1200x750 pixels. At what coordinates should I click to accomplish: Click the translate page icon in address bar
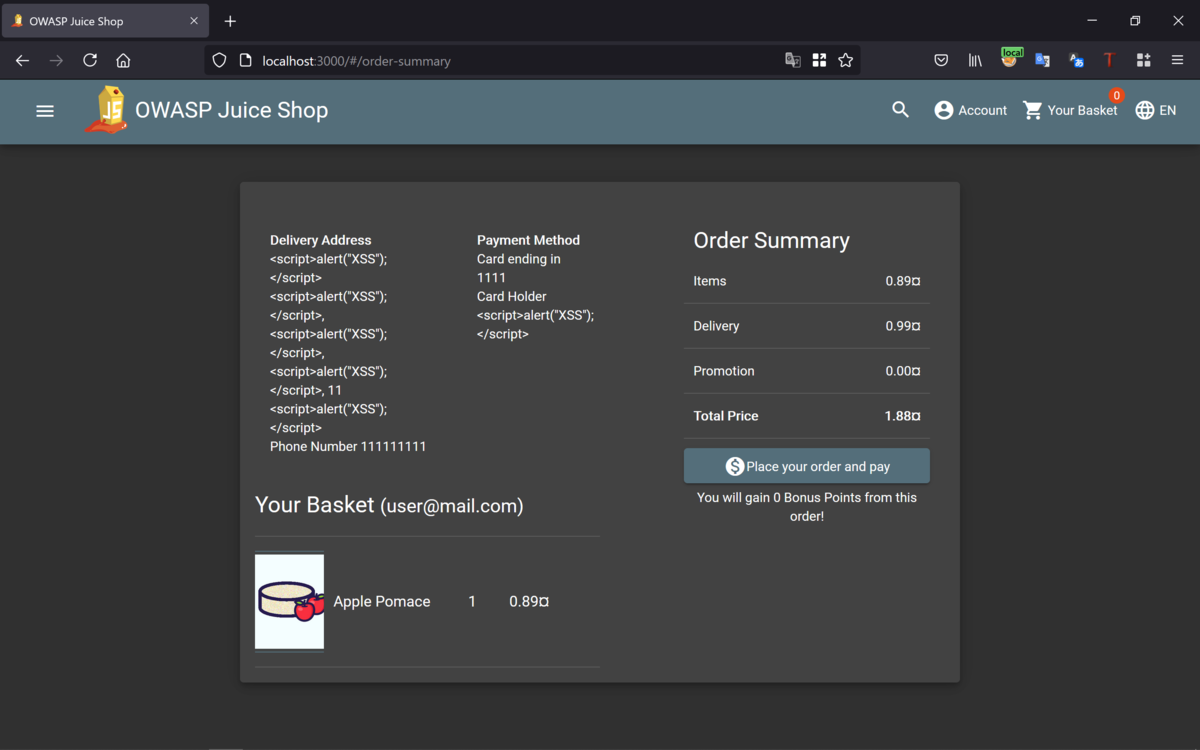(x=793, y=60)
